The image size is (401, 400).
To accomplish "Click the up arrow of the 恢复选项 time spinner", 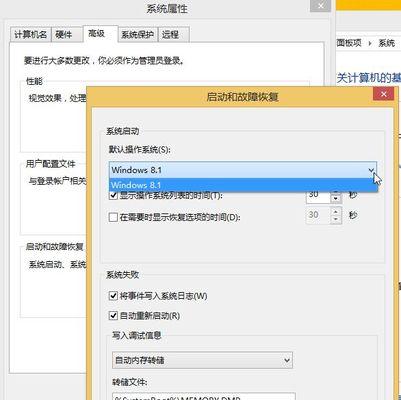I will [x=336, y=211].
